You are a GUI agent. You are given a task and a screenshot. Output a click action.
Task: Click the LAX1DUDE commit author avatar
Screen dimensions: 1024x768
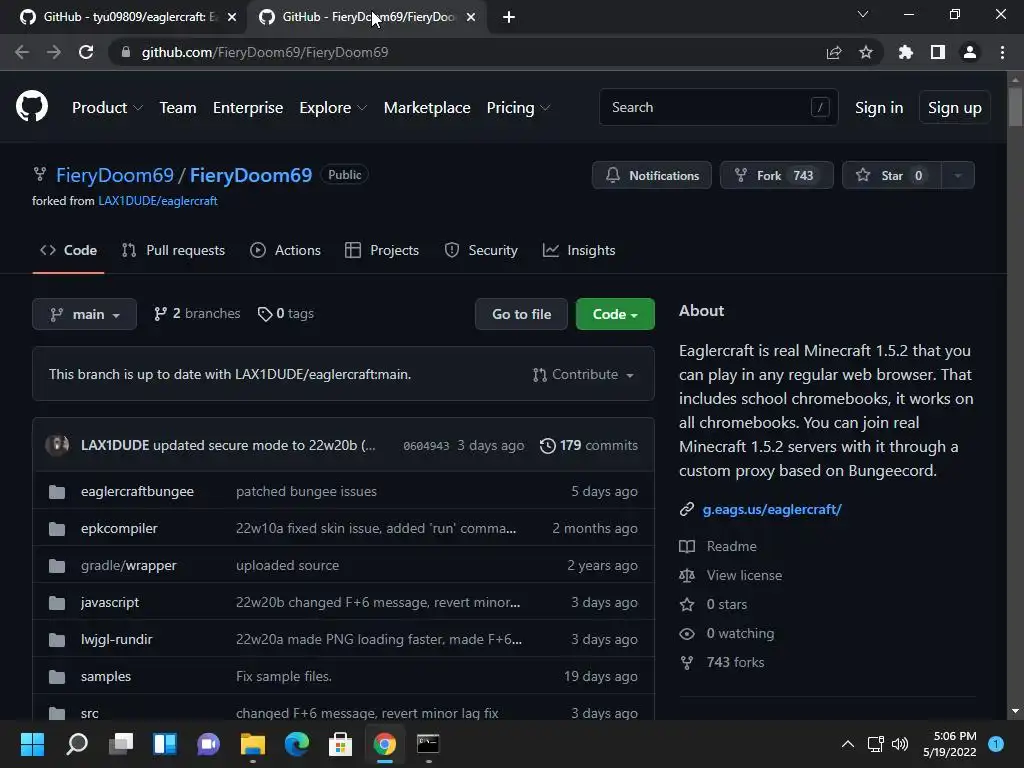pyautogui.click(x=57, y=445)
